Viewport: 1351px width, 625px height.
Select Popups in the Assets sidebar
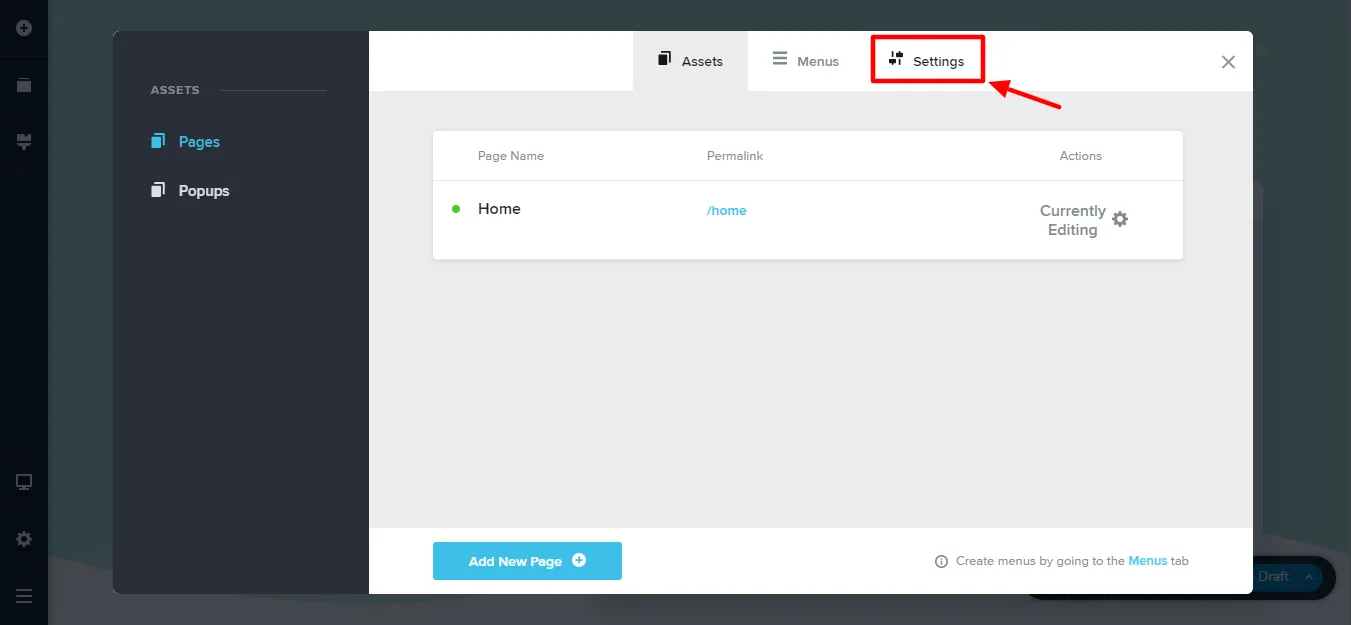(203, 191)
